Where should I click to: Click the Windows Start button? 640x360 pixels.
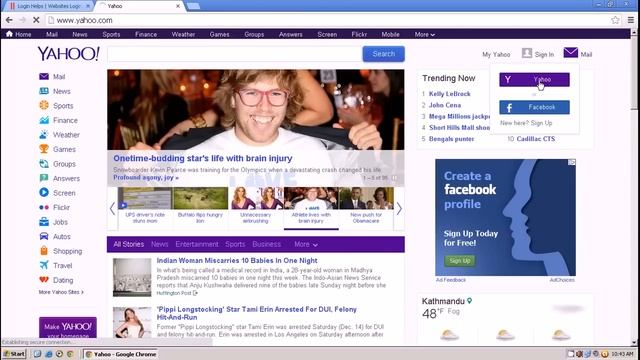[x=14, y=354]
